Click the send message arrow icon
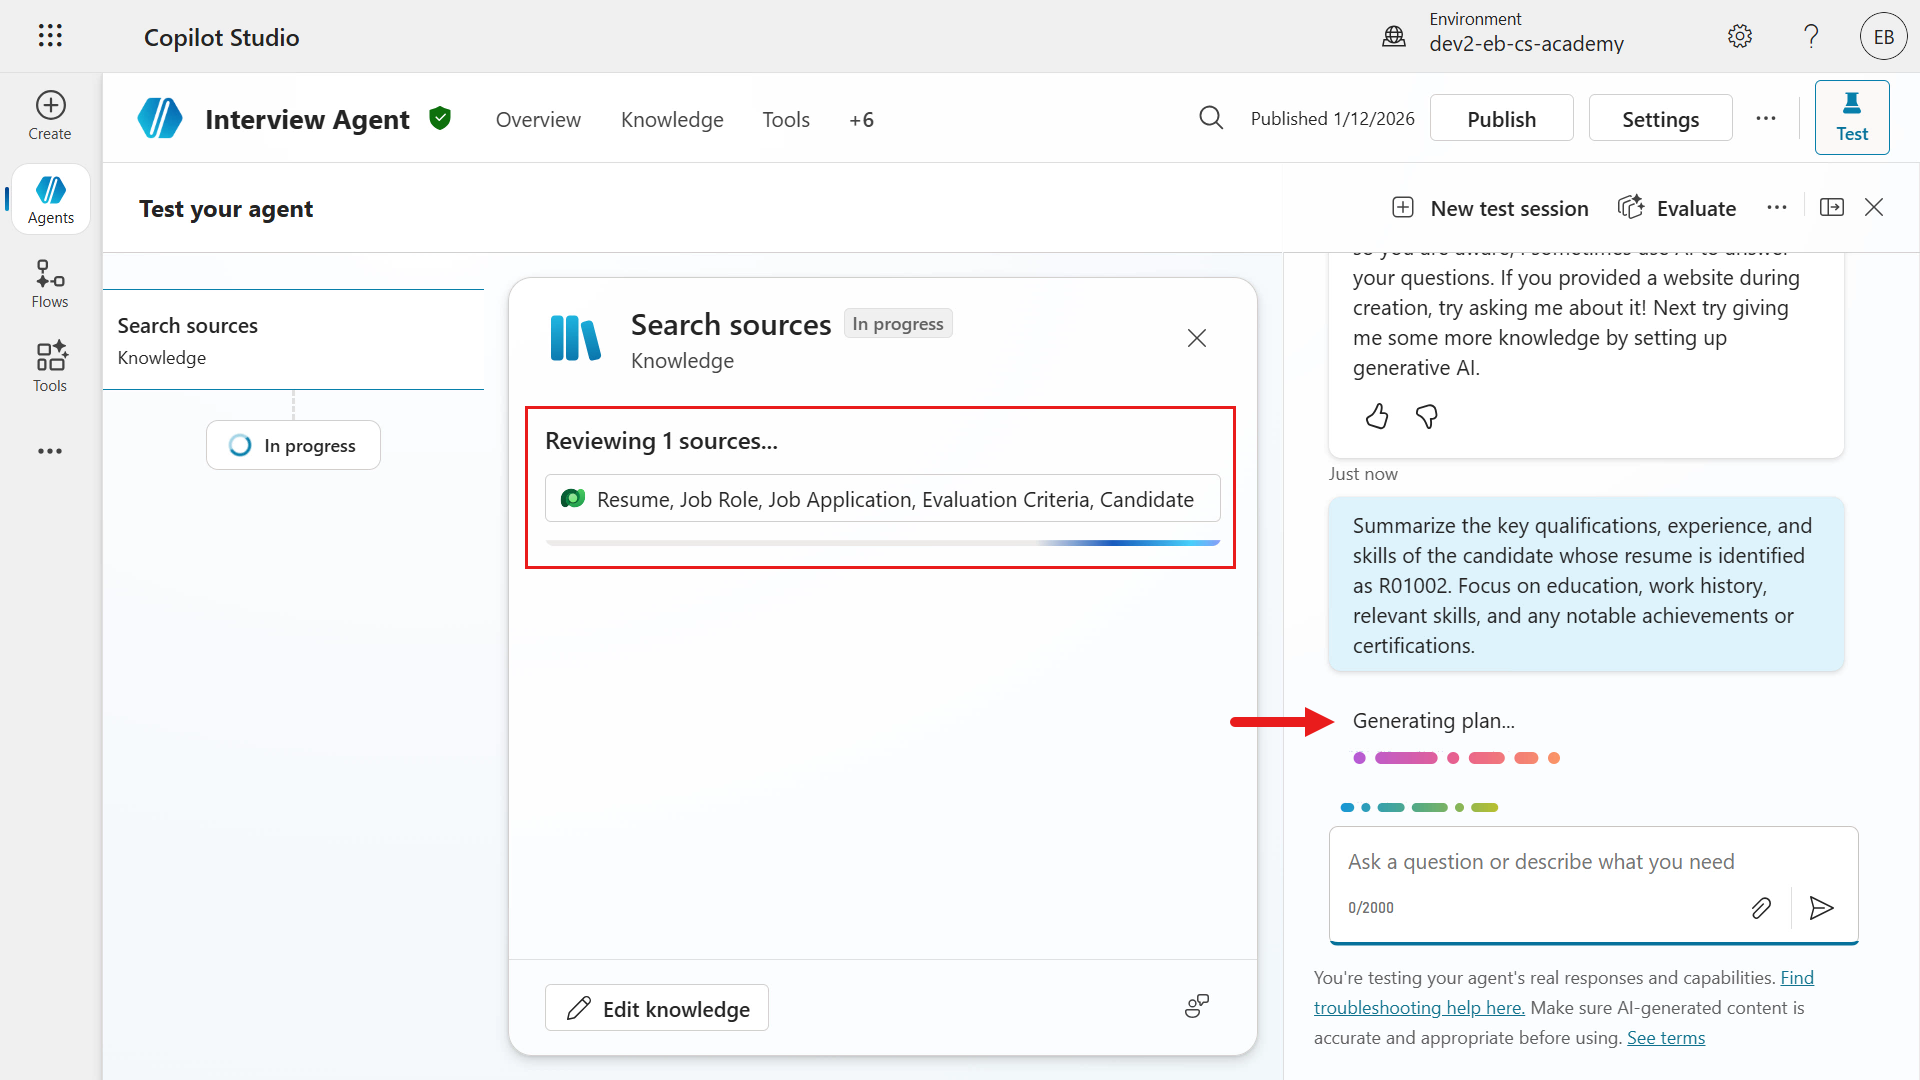Screen dimensions: 1920x1080 pos(1821,907)
